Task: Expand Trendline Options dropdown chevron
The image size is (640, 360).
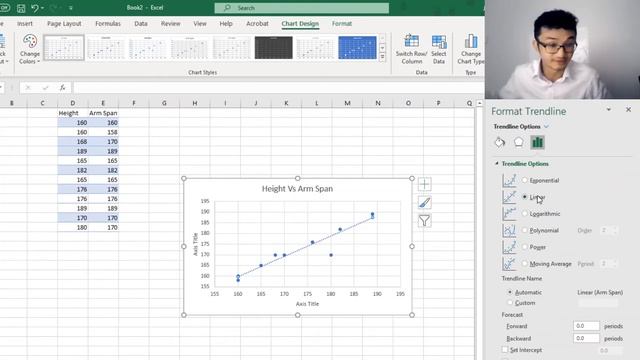Action: coord(546,127)
